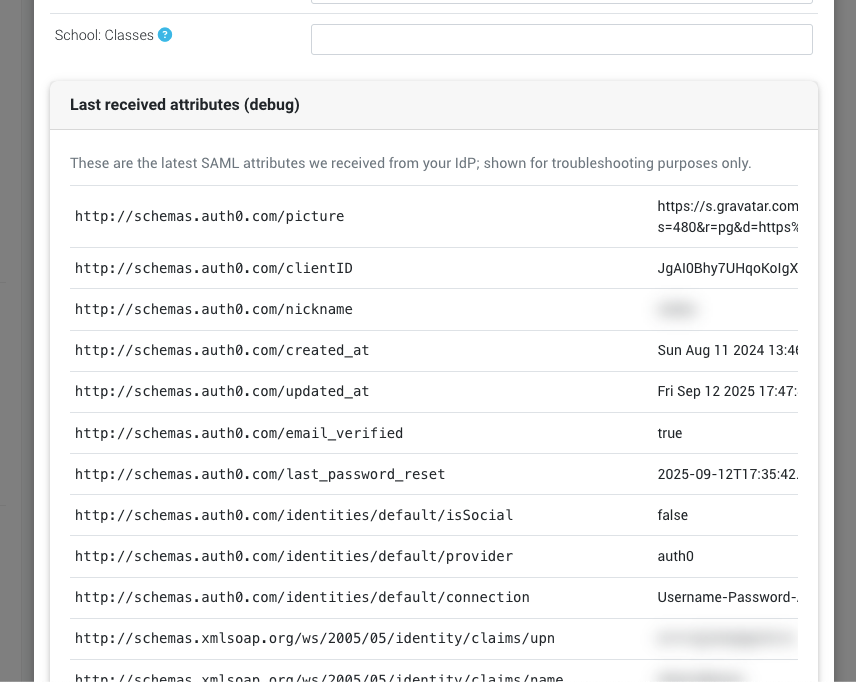Select the auth0.com/updated_at attribute name
This screenshot has width=856, height=682.
222,391
